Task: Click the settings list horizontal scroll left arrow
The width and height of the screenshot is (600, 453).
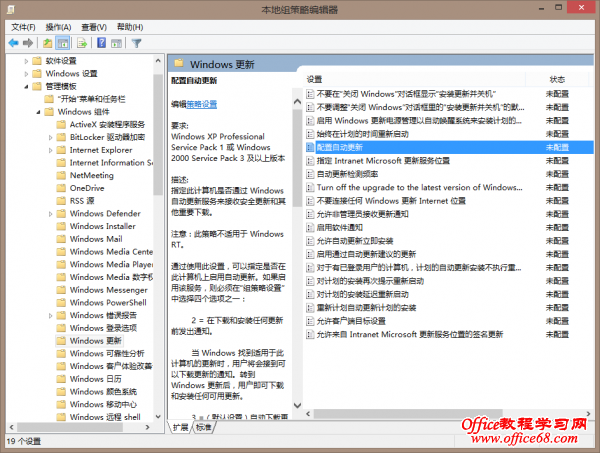Action: tap(308, 414)
